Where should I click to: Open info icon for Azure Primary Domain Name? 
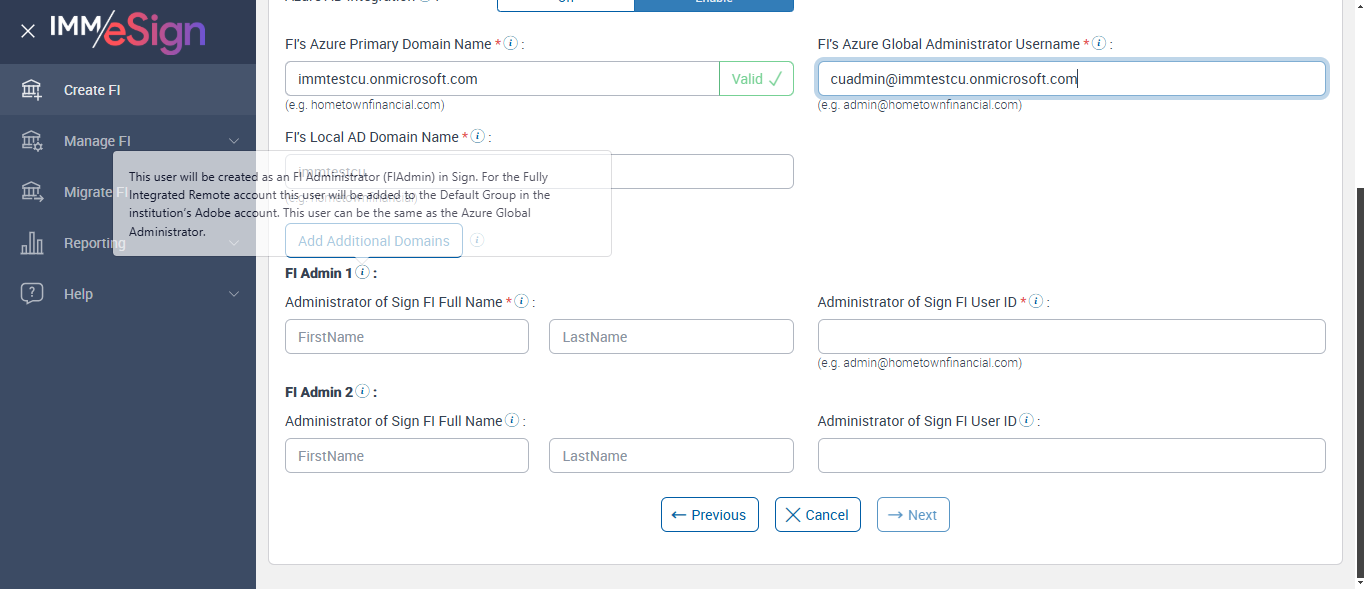510,44
